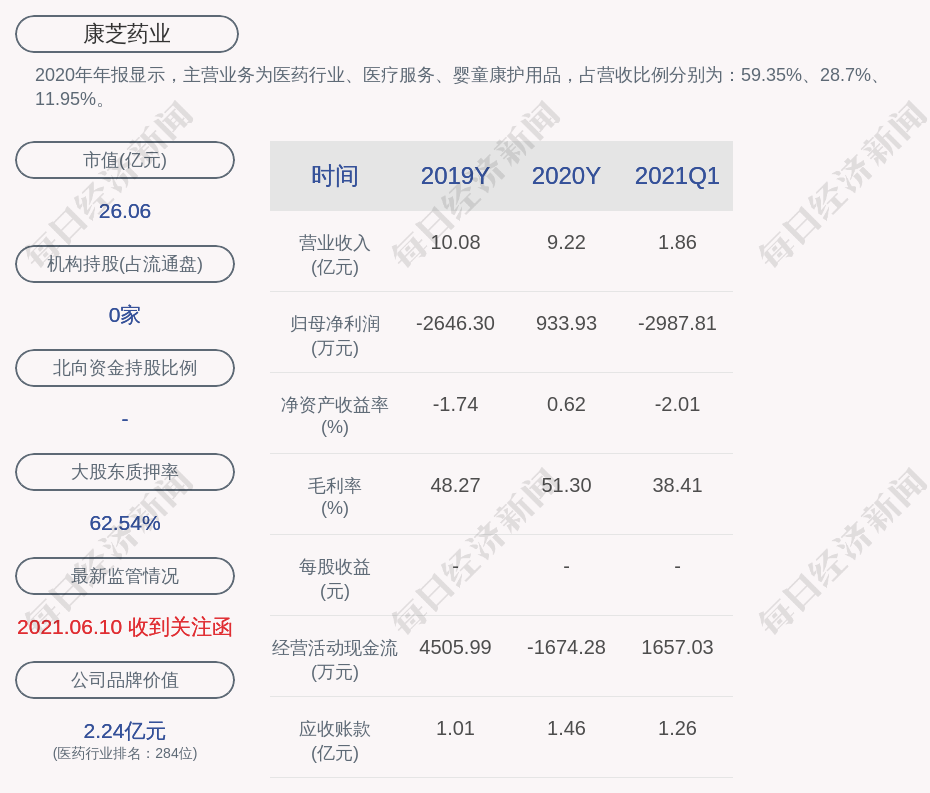Image resolution: width=930 pixels, height=793 pixels.
Task: Select receivables value 1.46
Action: [566, 728]
